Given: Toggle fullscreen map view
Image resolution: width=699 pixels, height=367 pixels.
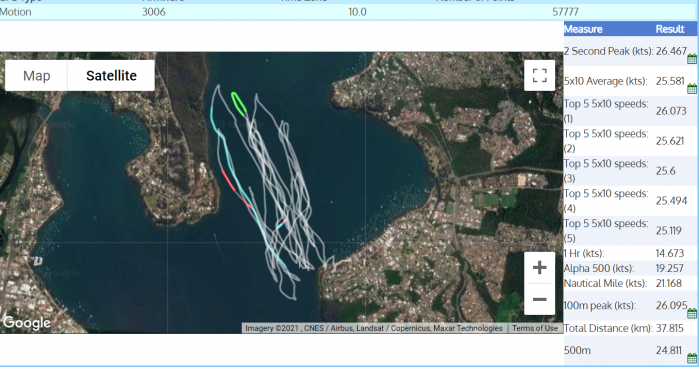Looking at the screenshot, I should click(x=539, y=75).
